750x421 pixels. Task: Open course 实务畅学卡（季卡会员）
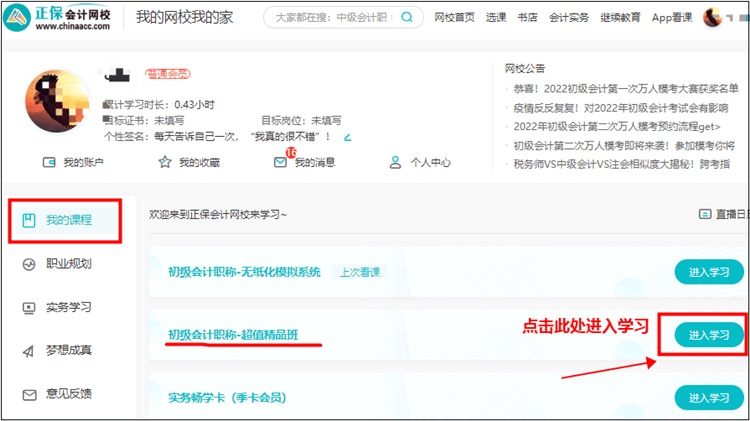(x=227, y=398)
